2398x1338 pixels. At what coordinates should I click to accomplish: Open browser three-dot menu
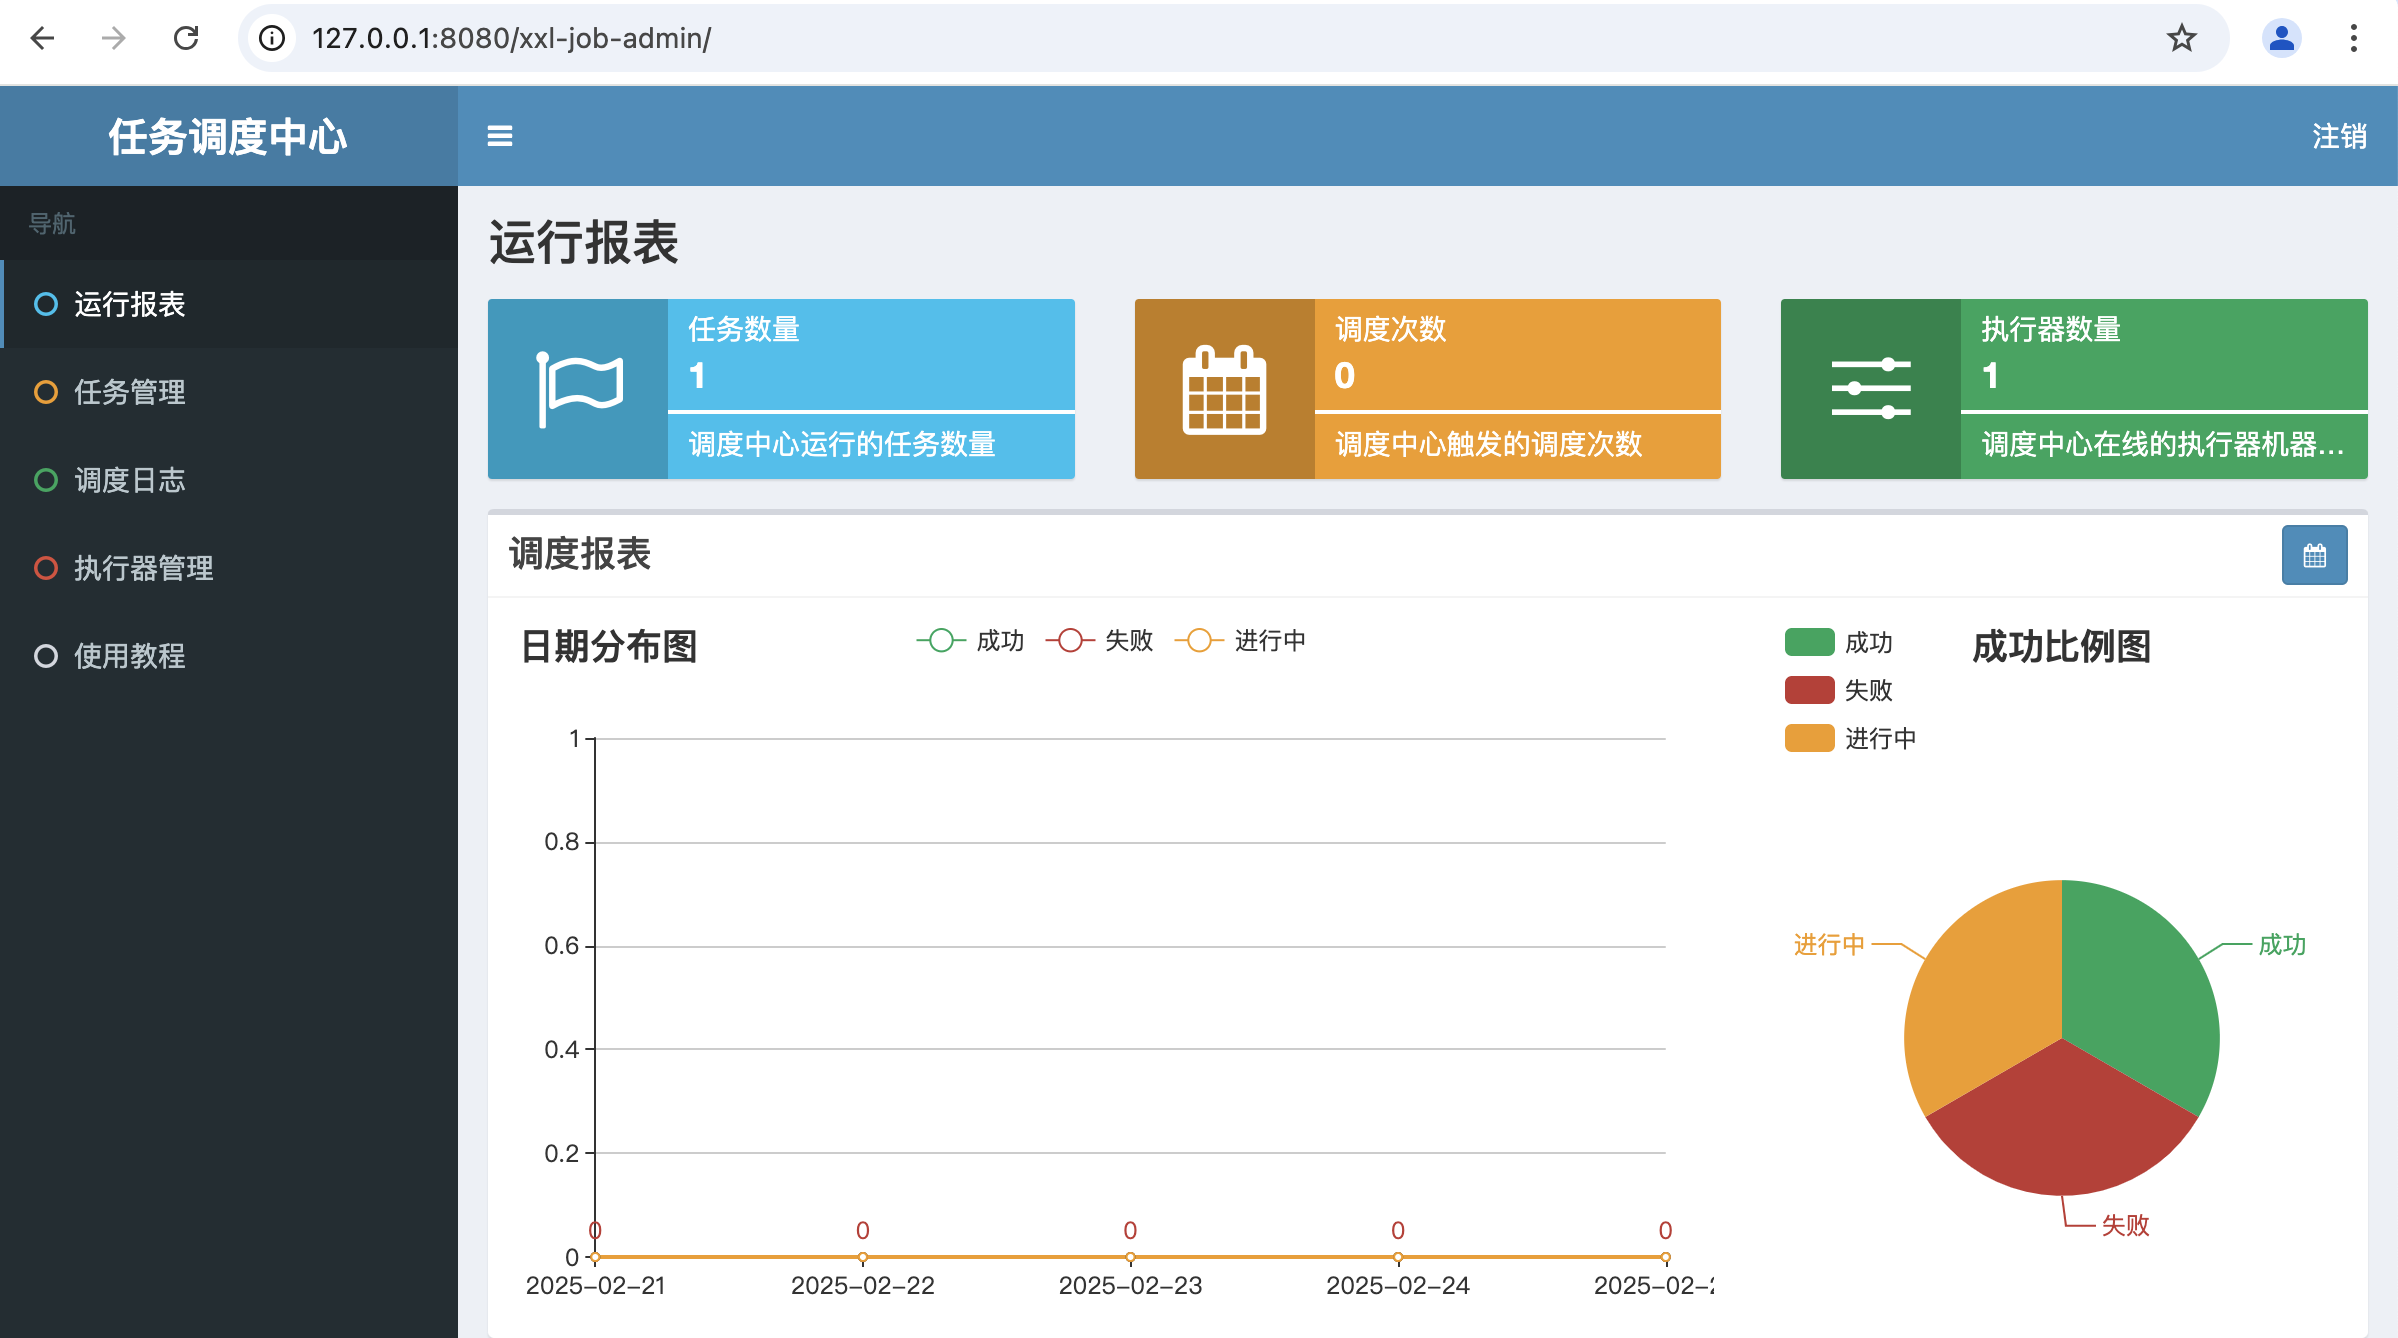coord(2353,38)
